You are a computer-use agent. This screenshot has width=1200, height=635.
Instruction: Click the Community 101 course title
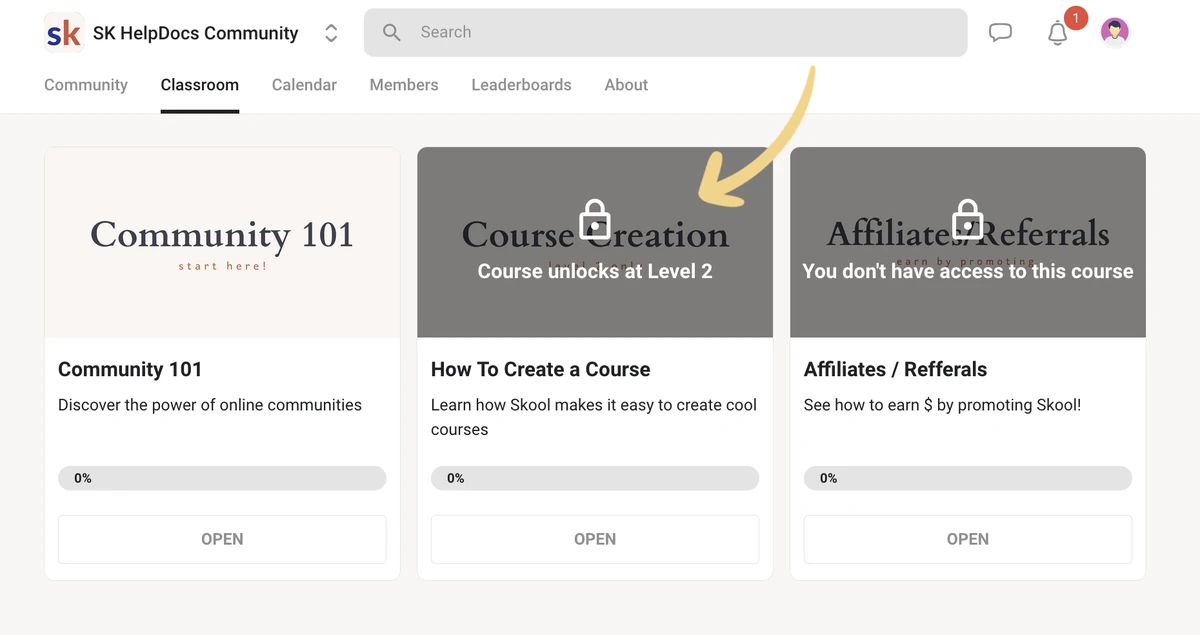click(x=130, y=369)
